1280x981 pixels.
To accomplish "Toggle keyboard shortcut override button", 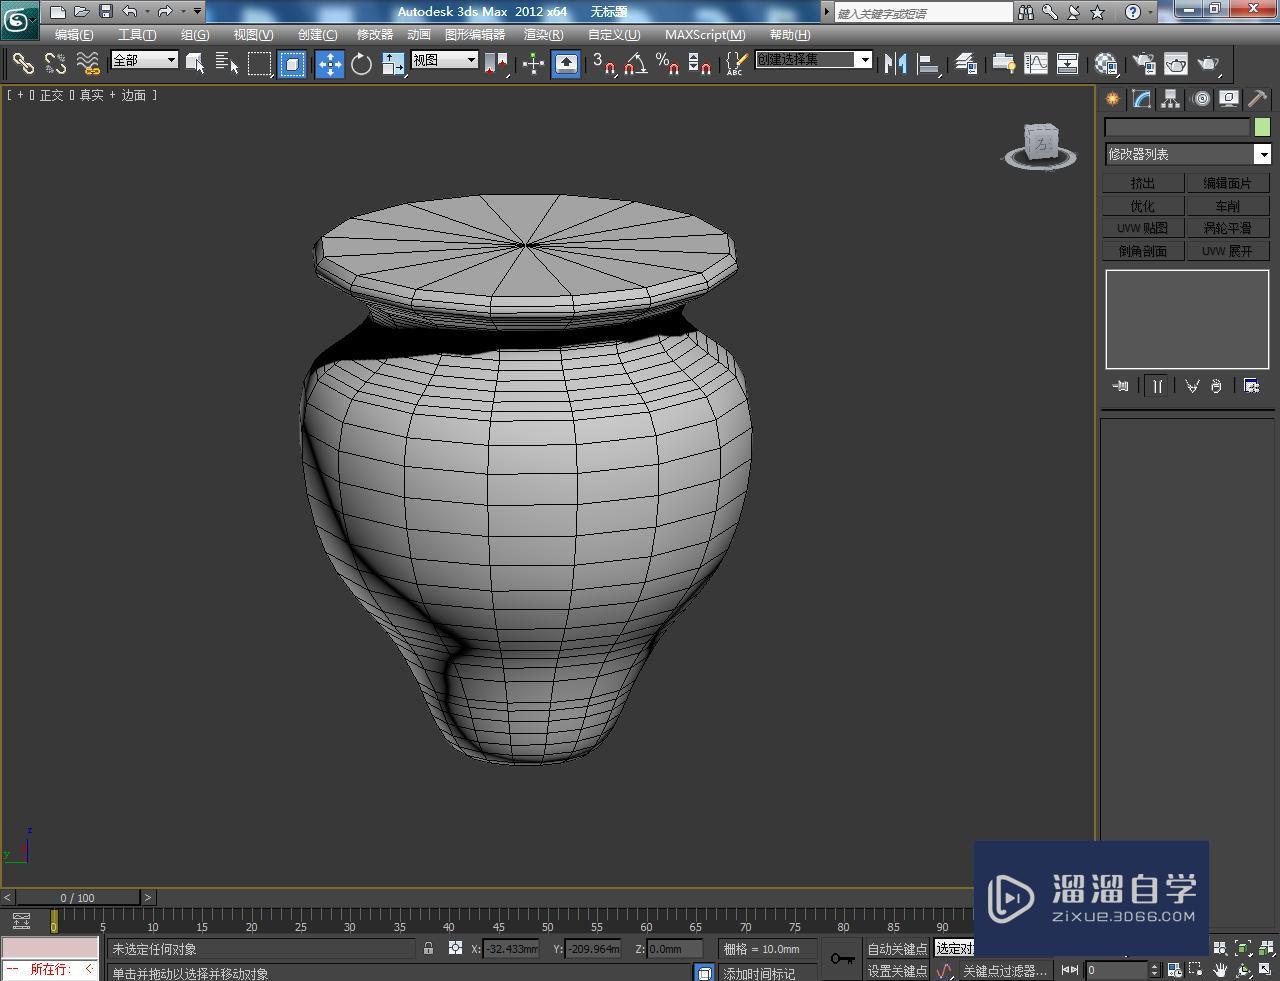I will coord(566,64).
